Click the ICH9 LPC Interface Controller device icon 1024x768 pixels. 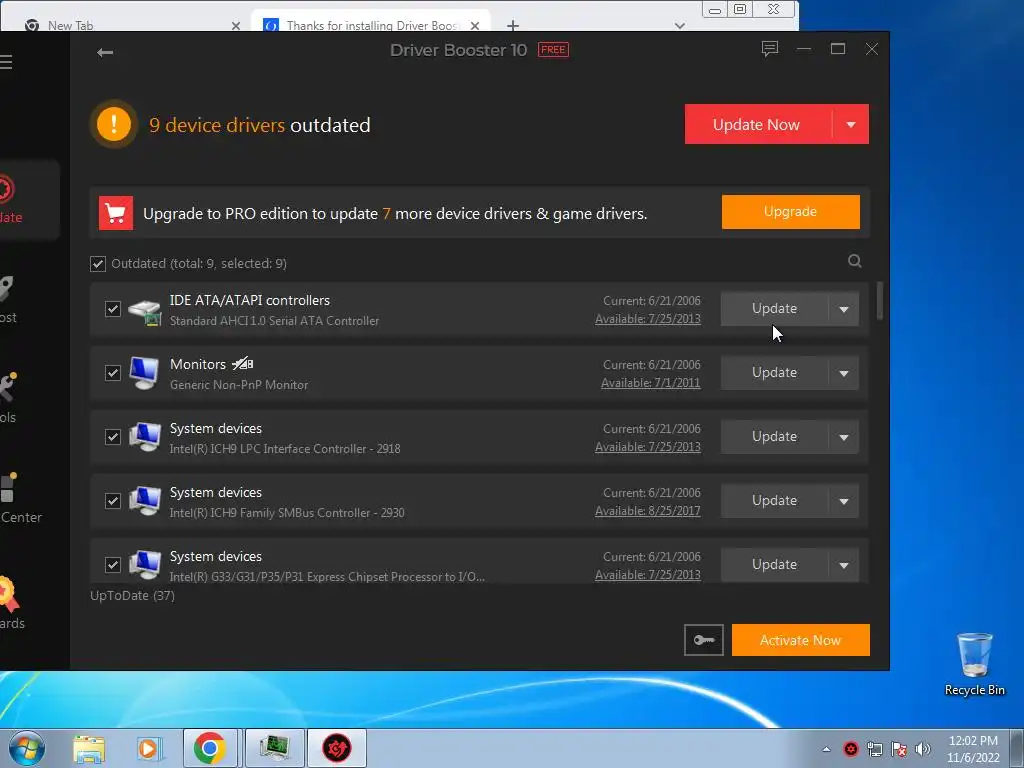[144, 436]
